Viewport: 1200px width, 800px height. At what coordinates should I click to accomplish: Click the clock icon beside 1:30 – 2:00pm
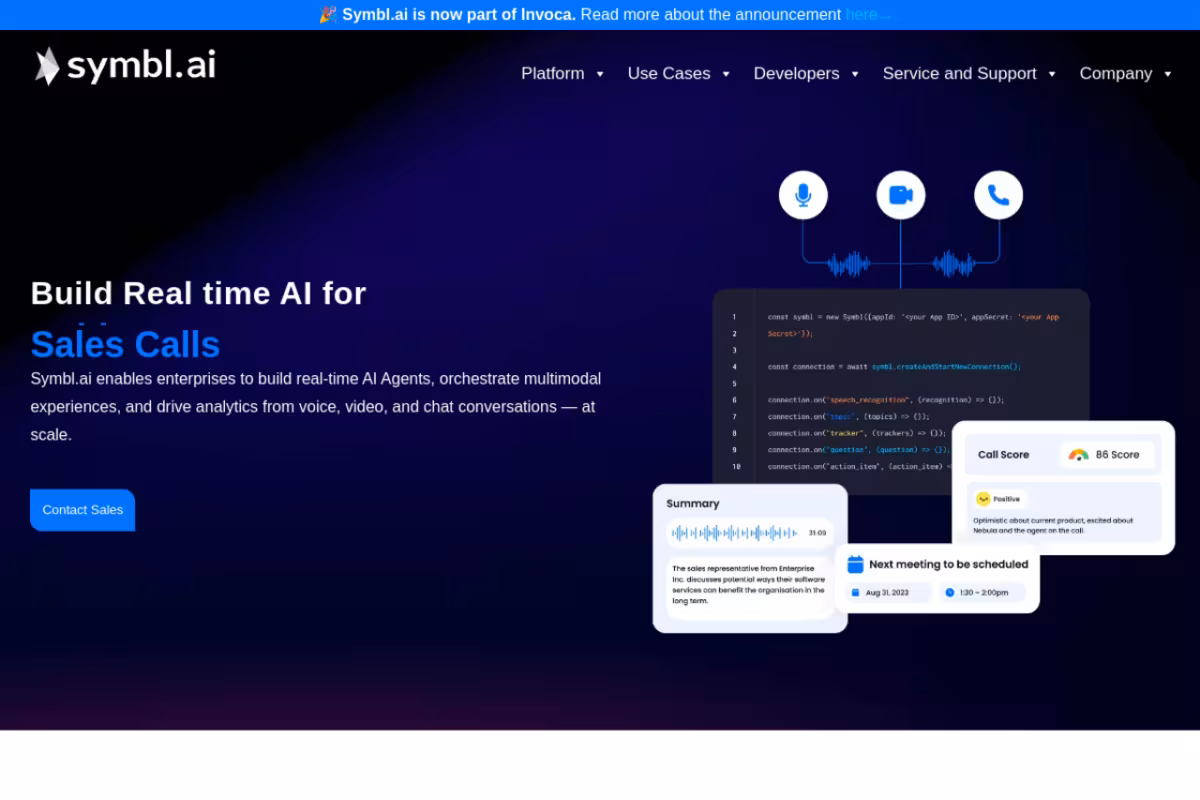point(950,593)
